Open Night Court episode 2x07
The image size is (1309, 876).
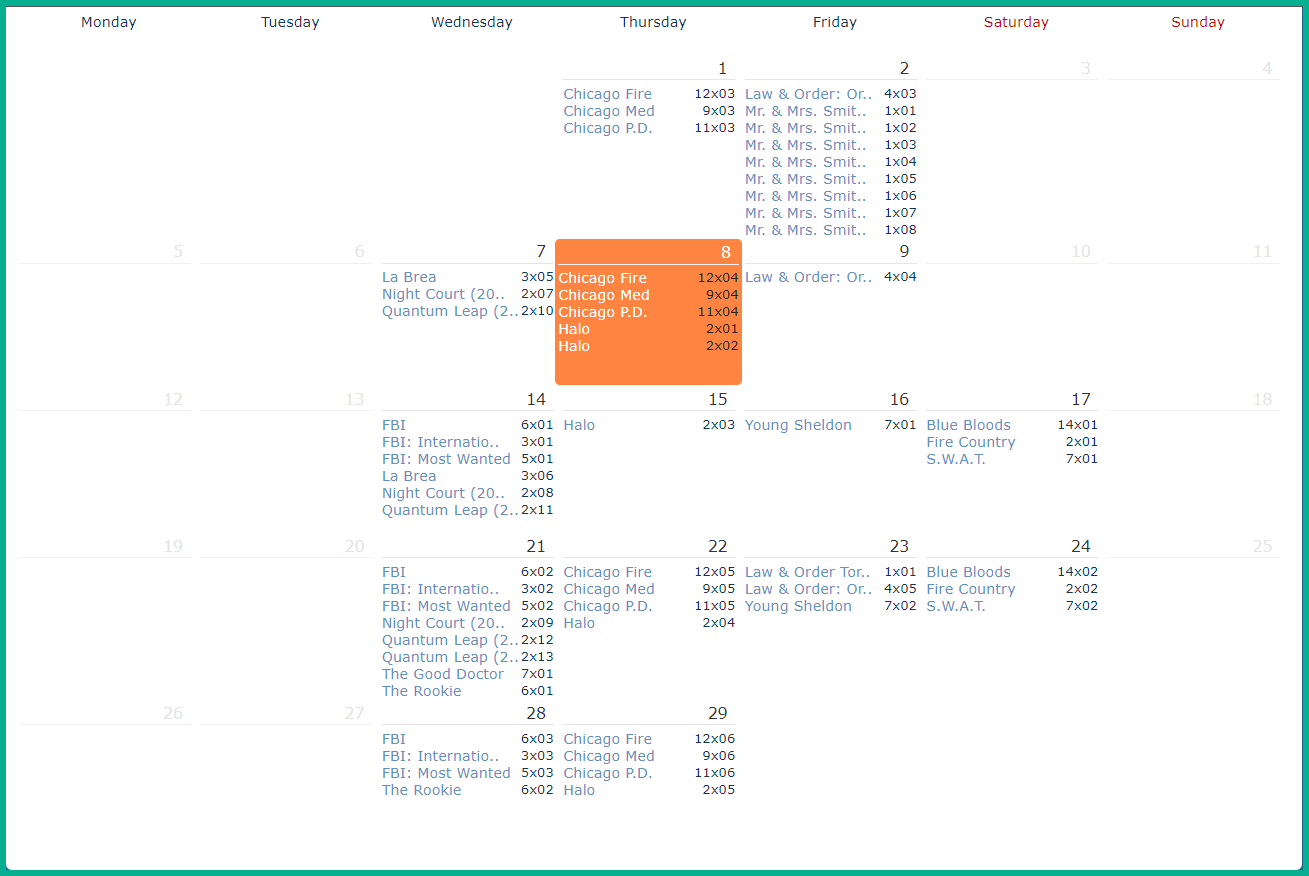point(443,294)
